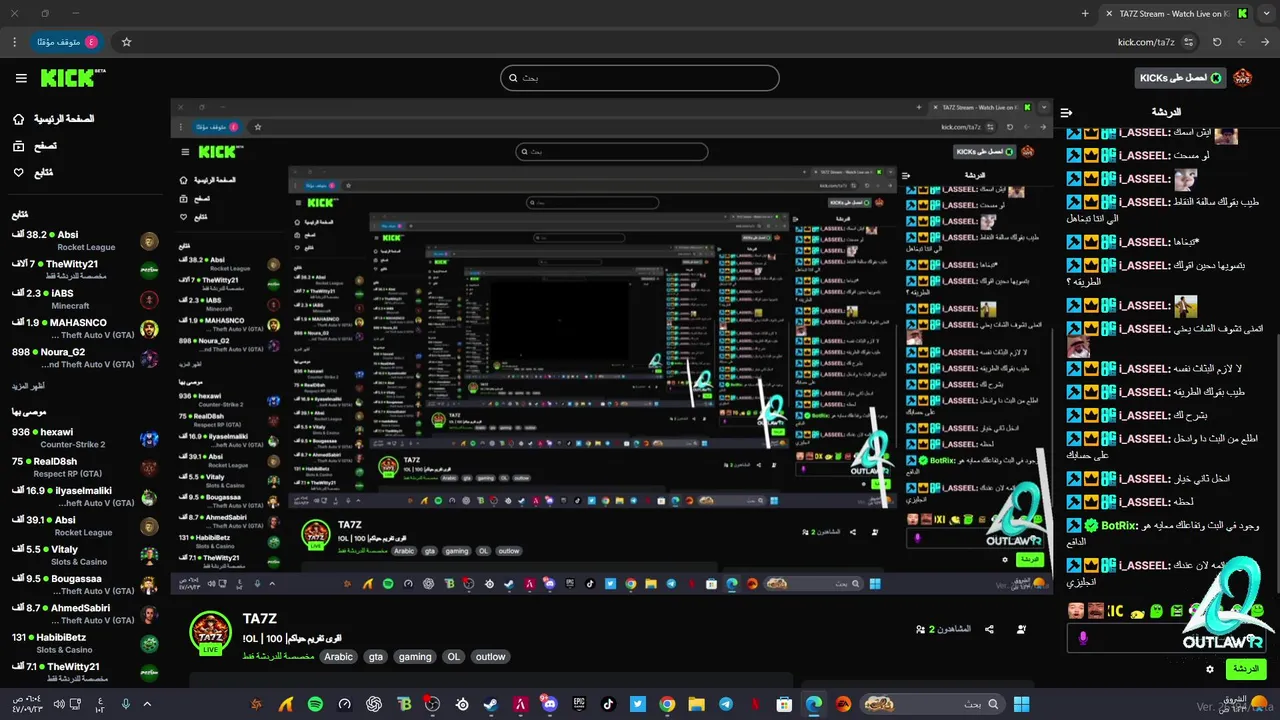The width and height of the screenshot is (1280, 720).
Task: Open Noura_G2 channel in sidebar
Action: tap(85, 358)
